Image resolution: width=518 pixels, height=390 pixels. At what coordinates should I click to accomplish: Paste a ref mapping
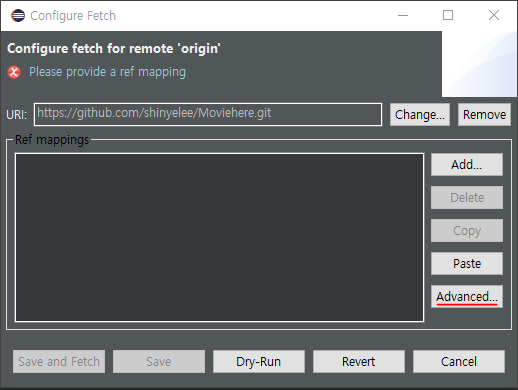pos(467,263)
